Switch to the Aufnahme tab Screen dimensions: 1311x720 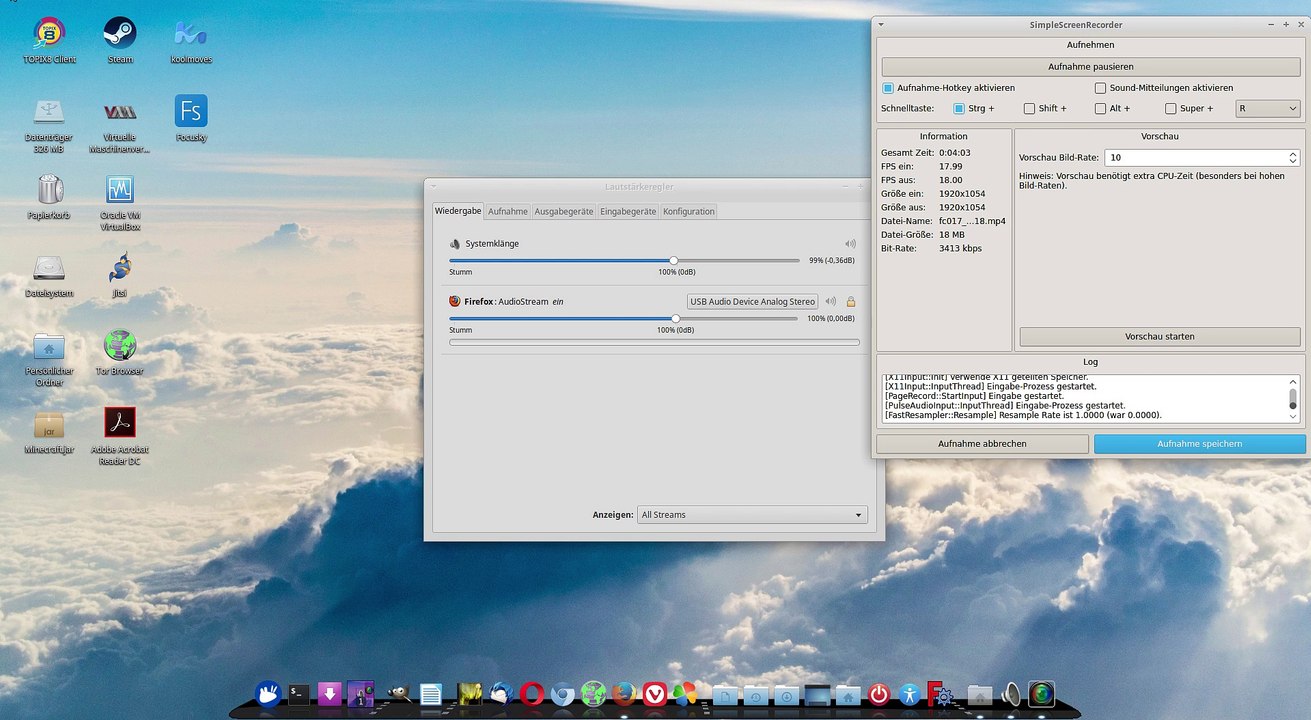point(508,211)
